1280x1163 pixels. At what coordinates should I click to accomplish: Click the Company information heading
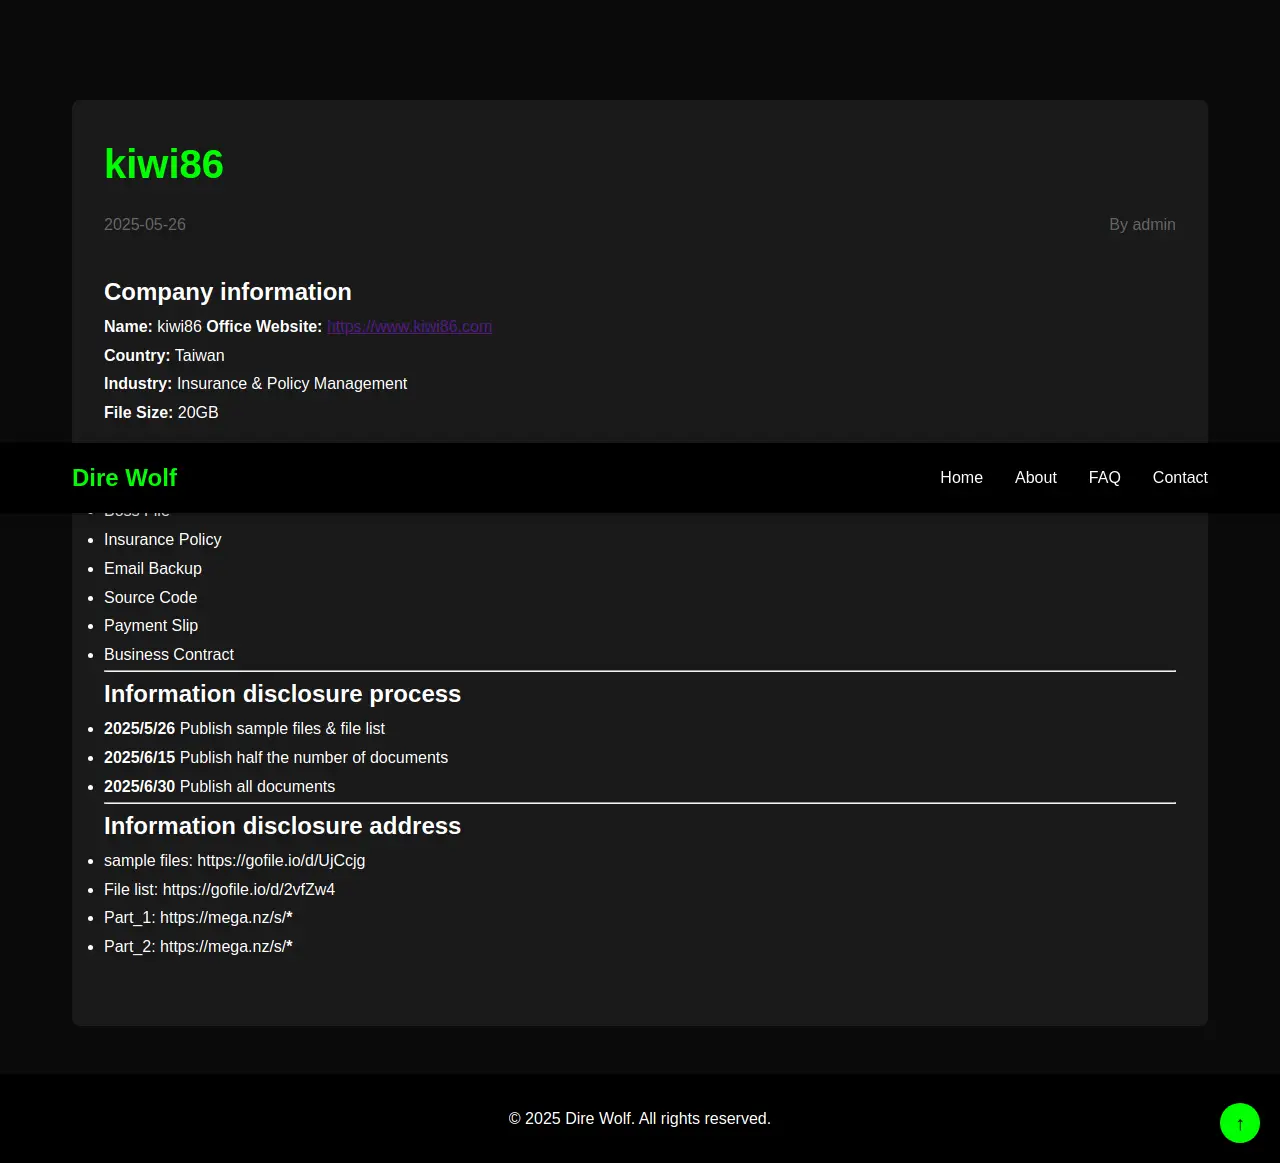228,292
